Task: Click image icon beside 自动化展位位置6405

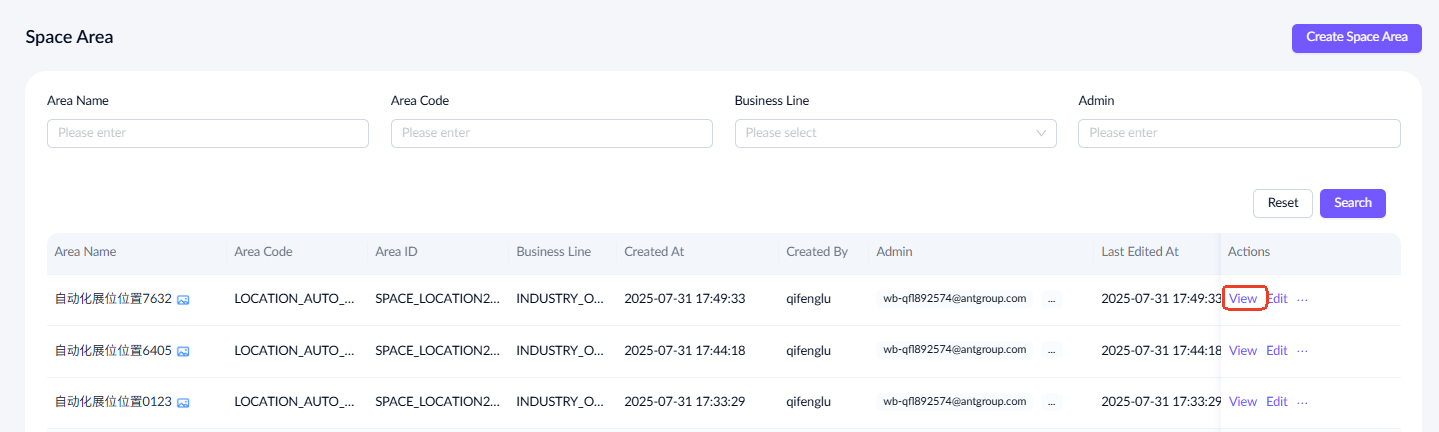Action: 183,351
